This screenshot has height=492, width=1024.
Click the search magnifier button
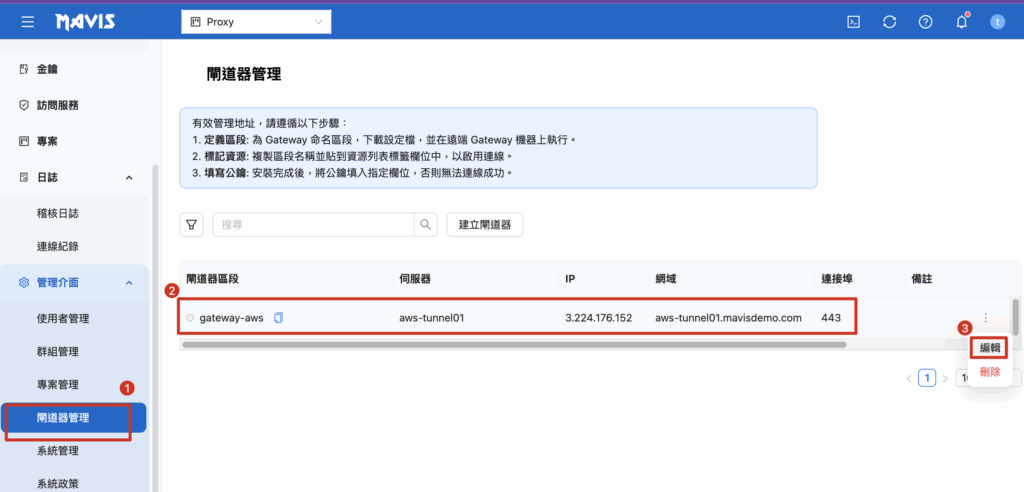point(426,225)
